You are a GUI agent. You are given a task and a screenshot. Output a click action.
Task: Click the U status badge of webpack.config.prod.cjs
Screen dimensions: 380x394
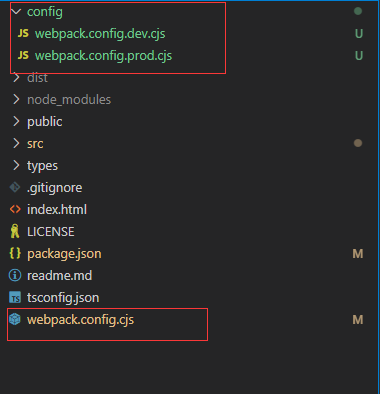pos(359,56)
